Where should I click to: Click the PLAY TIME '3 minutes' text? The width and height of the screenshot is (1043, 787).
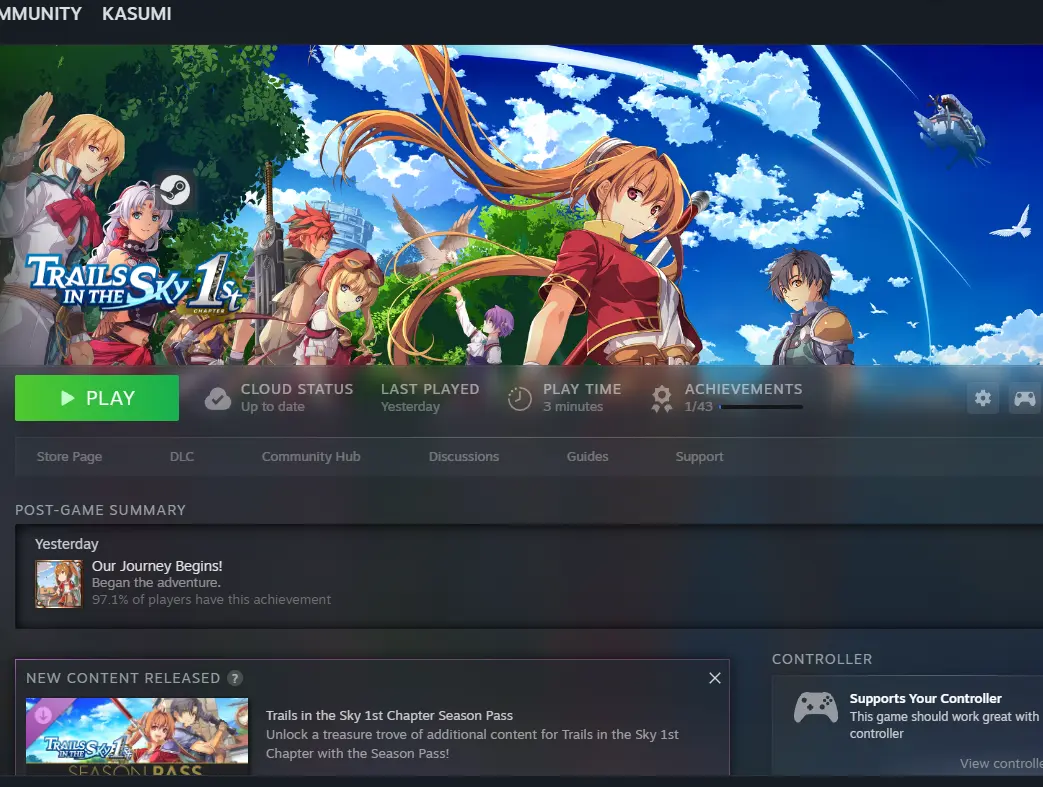click(573, 406)
